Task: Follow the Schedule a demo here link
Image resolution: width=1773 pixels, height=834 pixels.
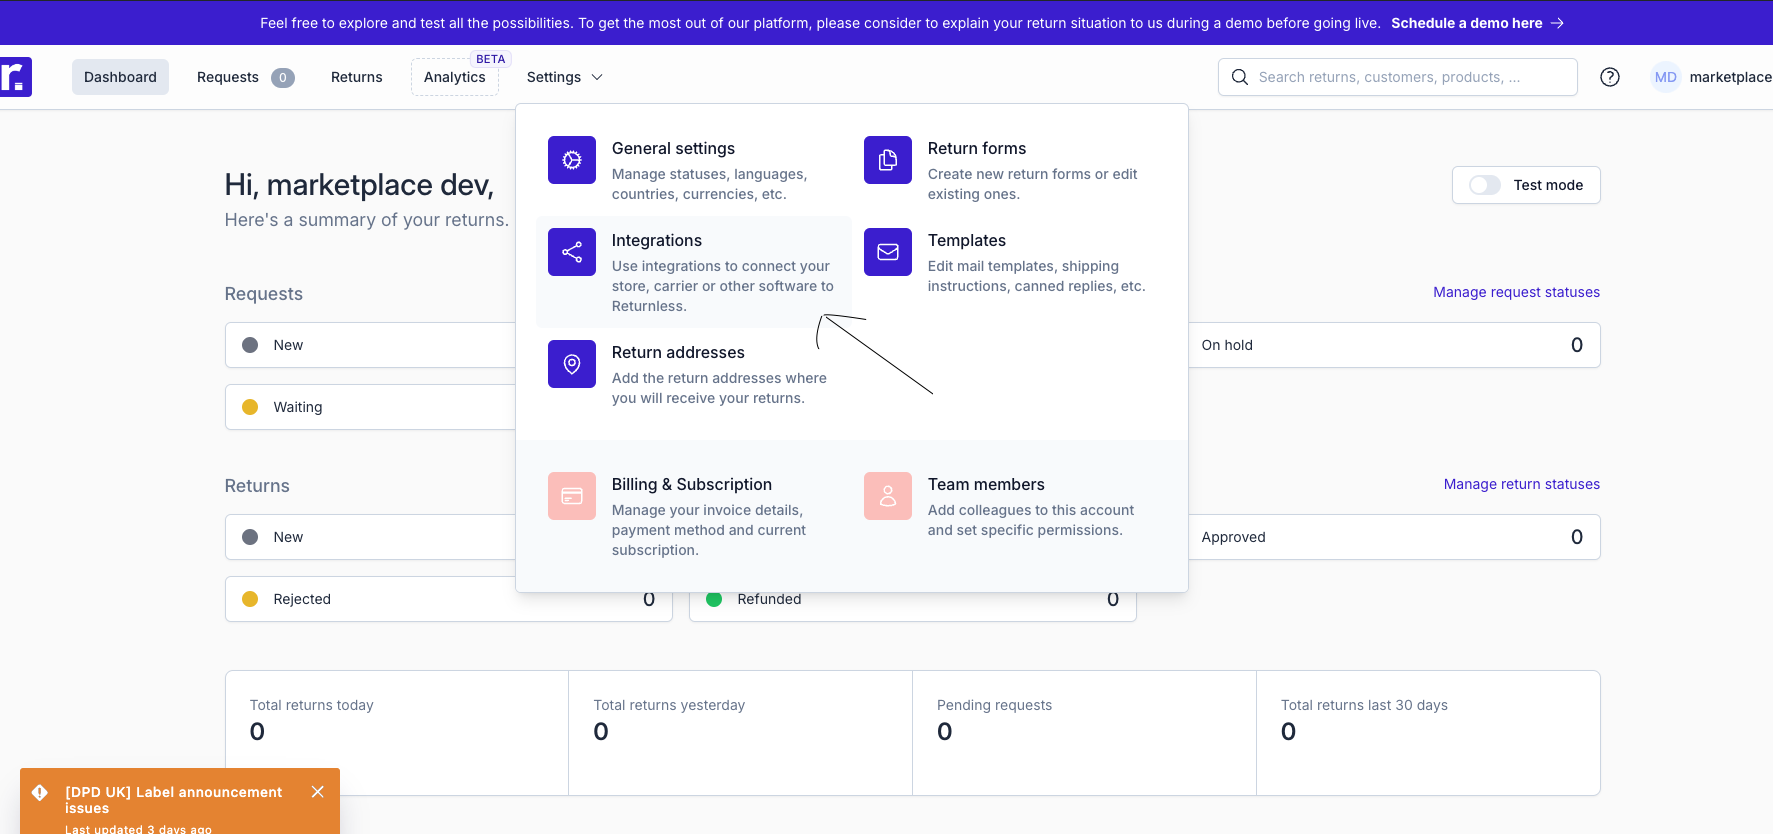Action: 1476,23
